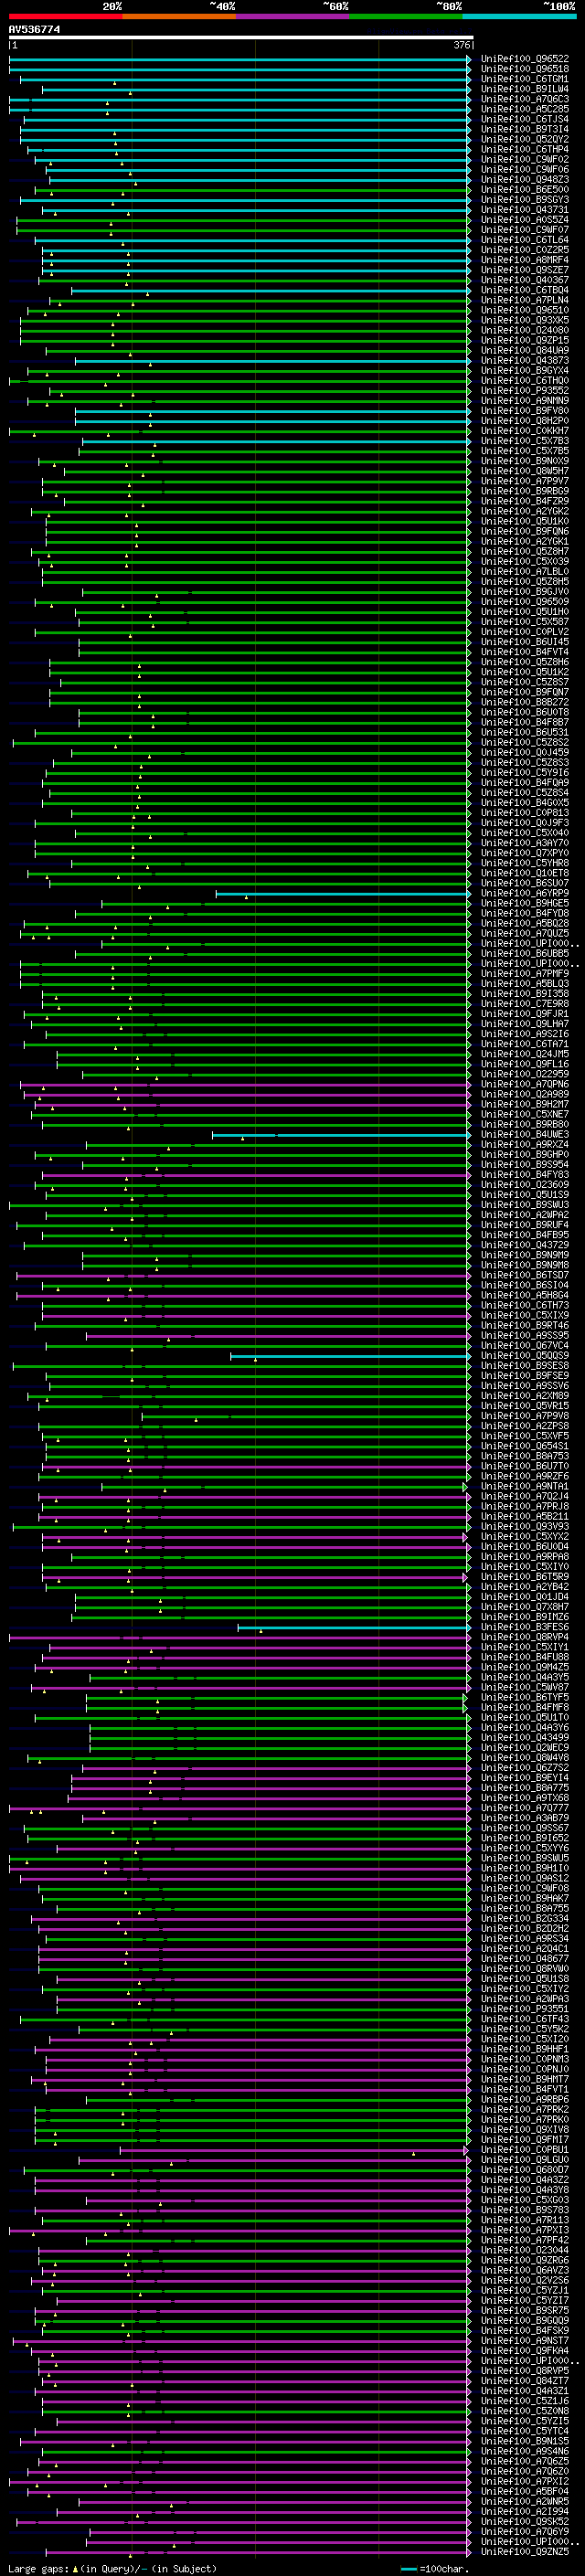Open hit UniRef100_Q96518
This screenshot has width=585, height=2576.
[525, 69]
